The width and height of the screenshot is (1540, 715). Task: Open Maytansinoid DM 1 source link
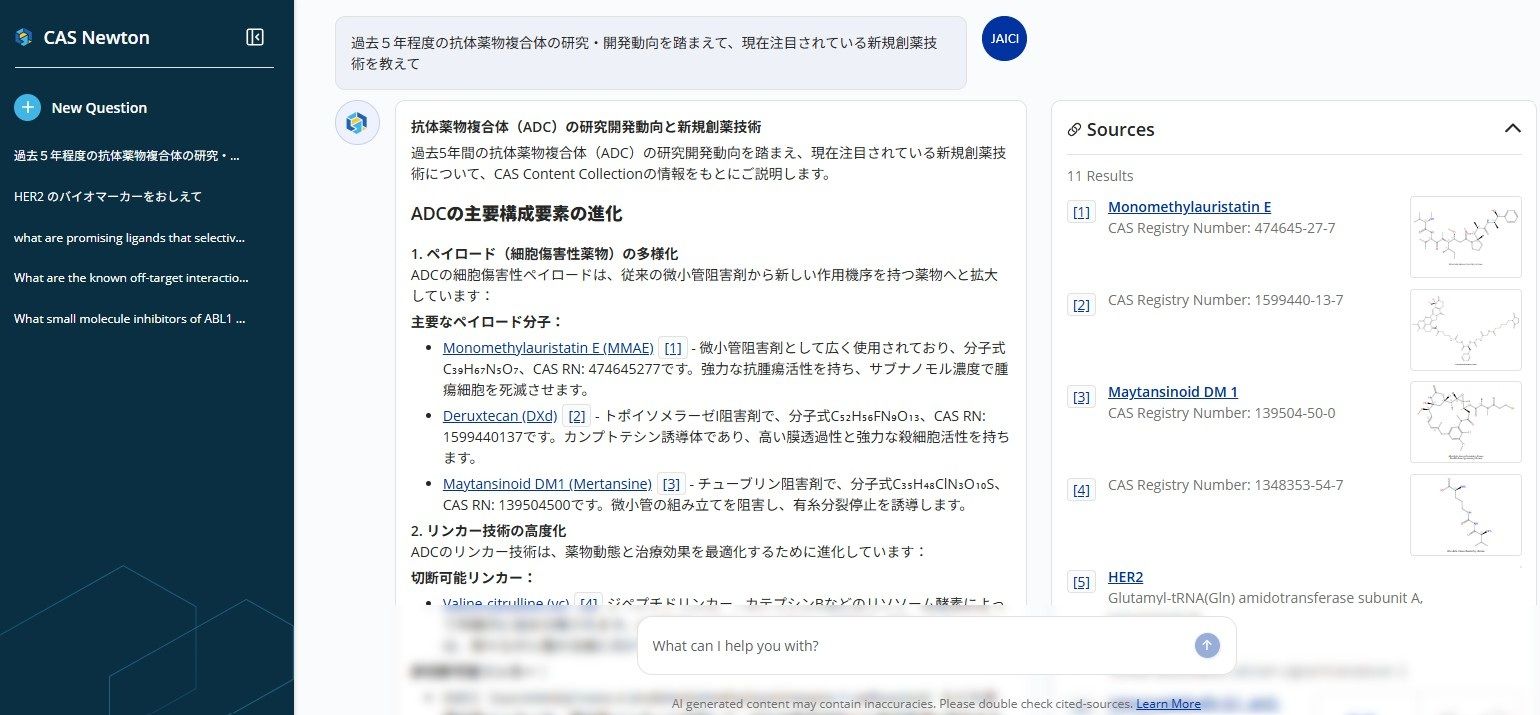click(x=1172, y=391)
